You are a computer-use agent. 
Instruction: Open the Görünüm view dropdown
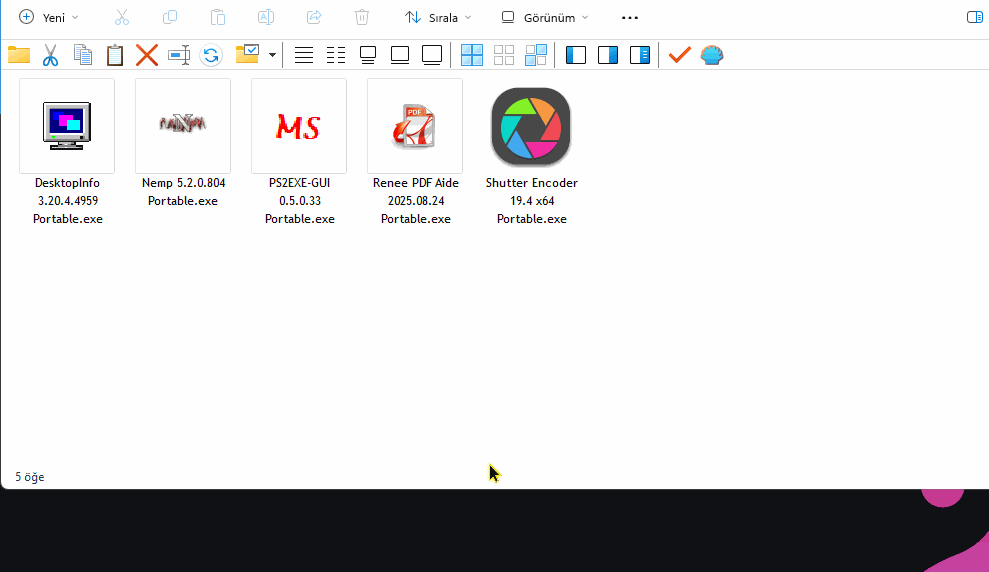pyautogui.click(x=545, y=18)
